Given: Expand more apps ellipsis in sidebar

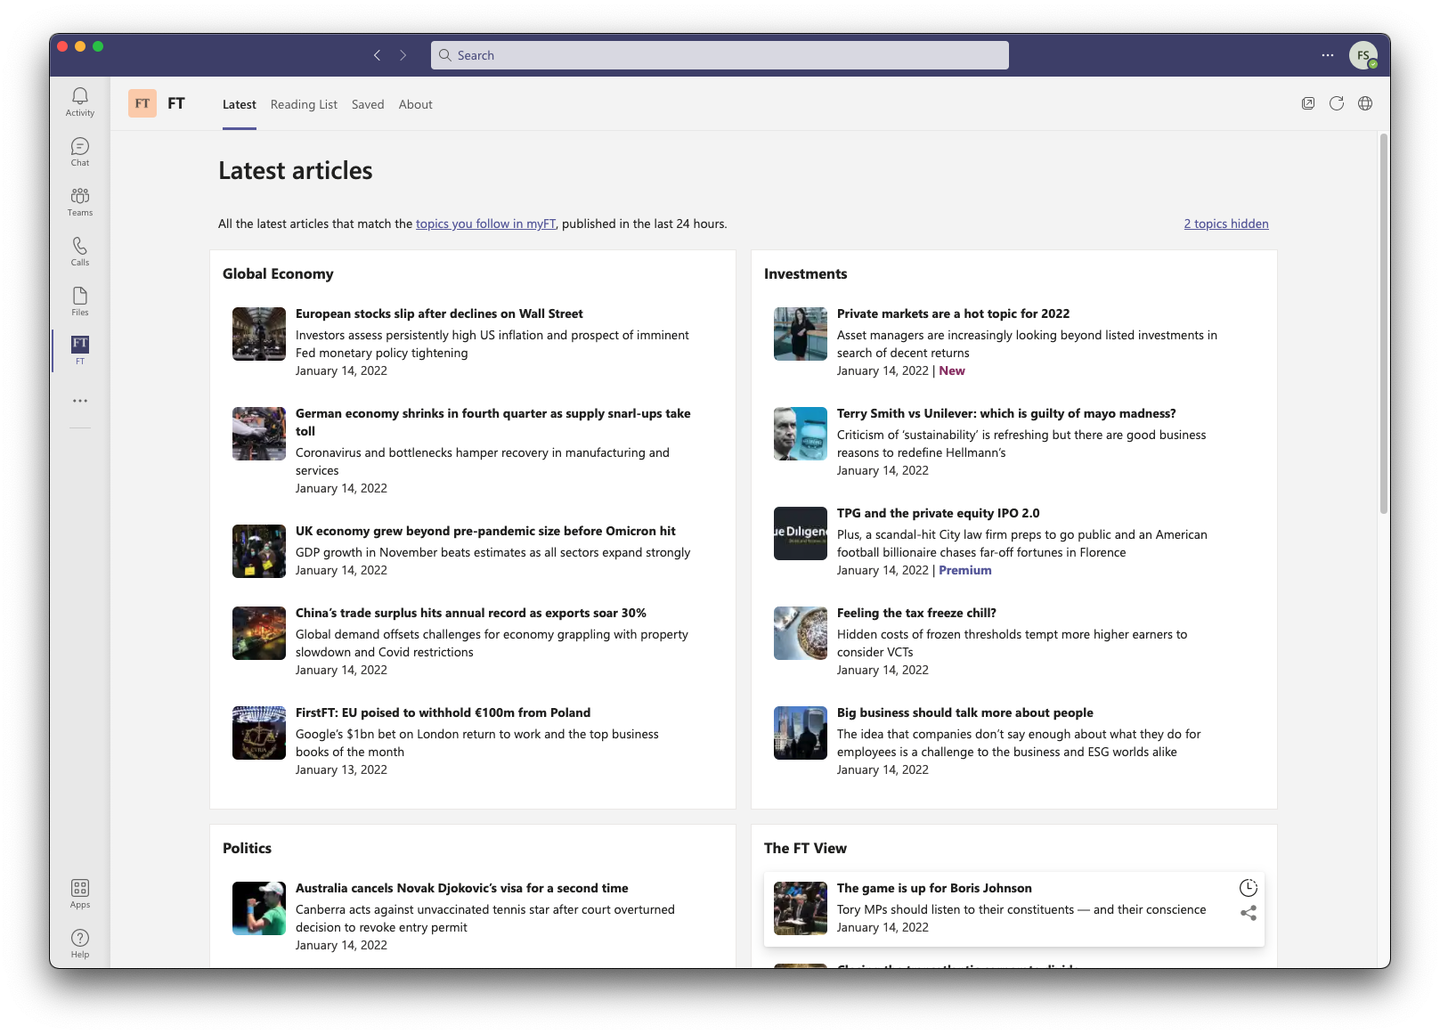Looking at the screenshot, I should [x=80, y=401].
